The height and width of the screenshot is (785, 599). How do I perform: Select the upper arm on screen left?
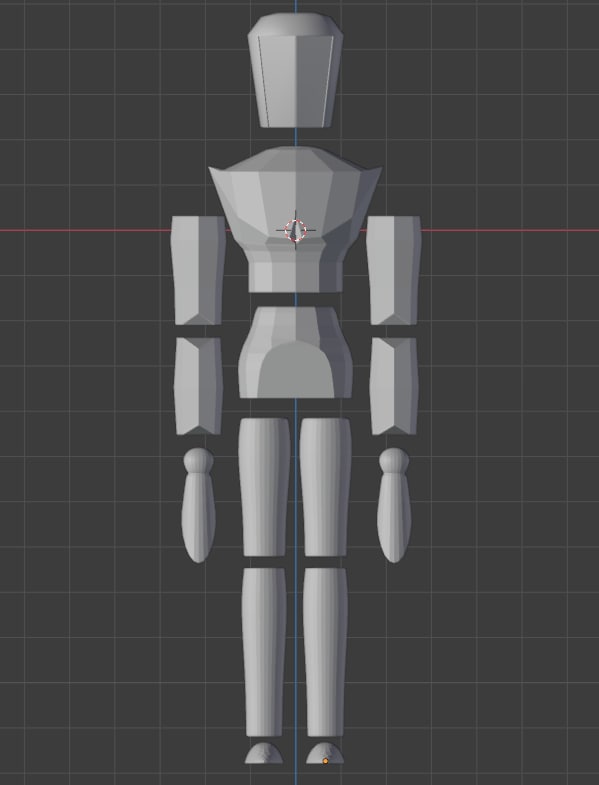point(198,270)
